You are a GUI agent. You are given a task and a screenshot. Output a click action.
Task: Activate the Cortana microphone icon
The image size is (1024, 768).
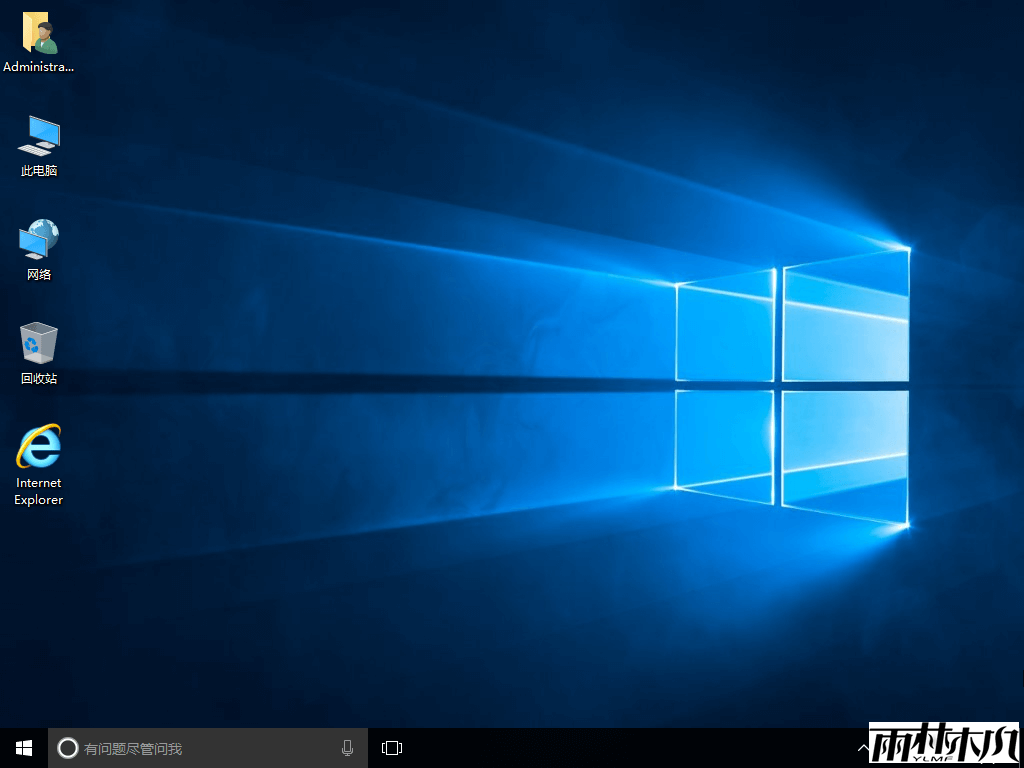[x=347, y=748]
